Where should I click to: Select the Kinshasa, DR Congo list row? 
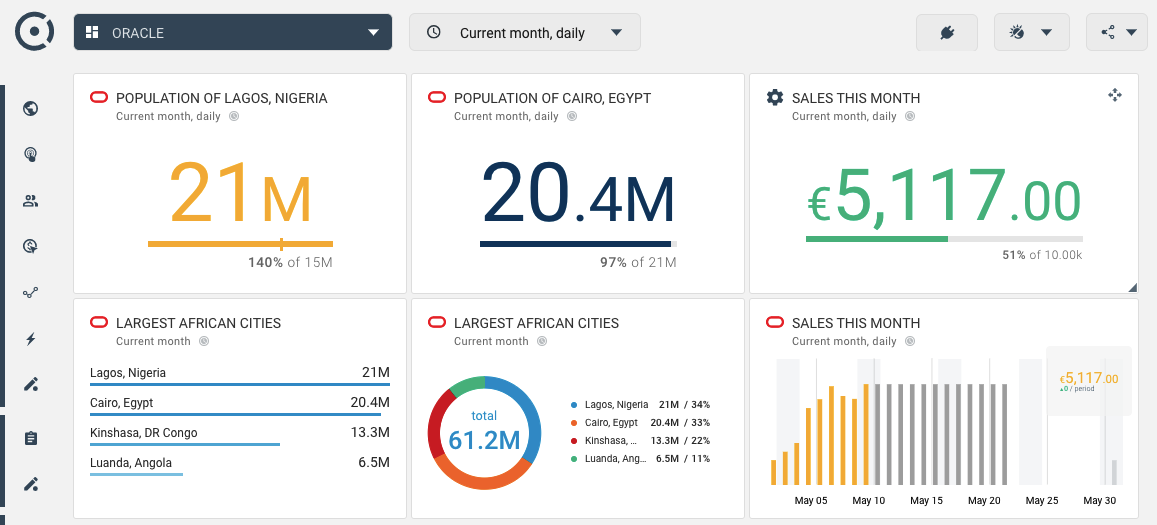tap(240, 434)
